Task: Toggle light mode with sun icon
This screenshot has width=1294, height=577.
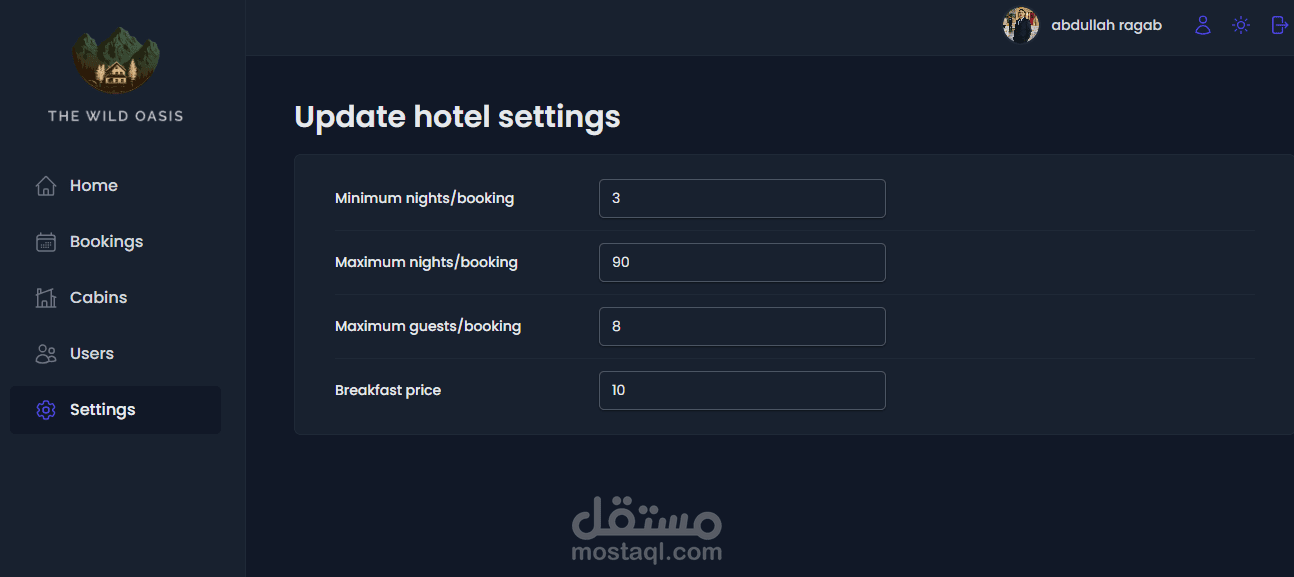Action: [1241, 25]
